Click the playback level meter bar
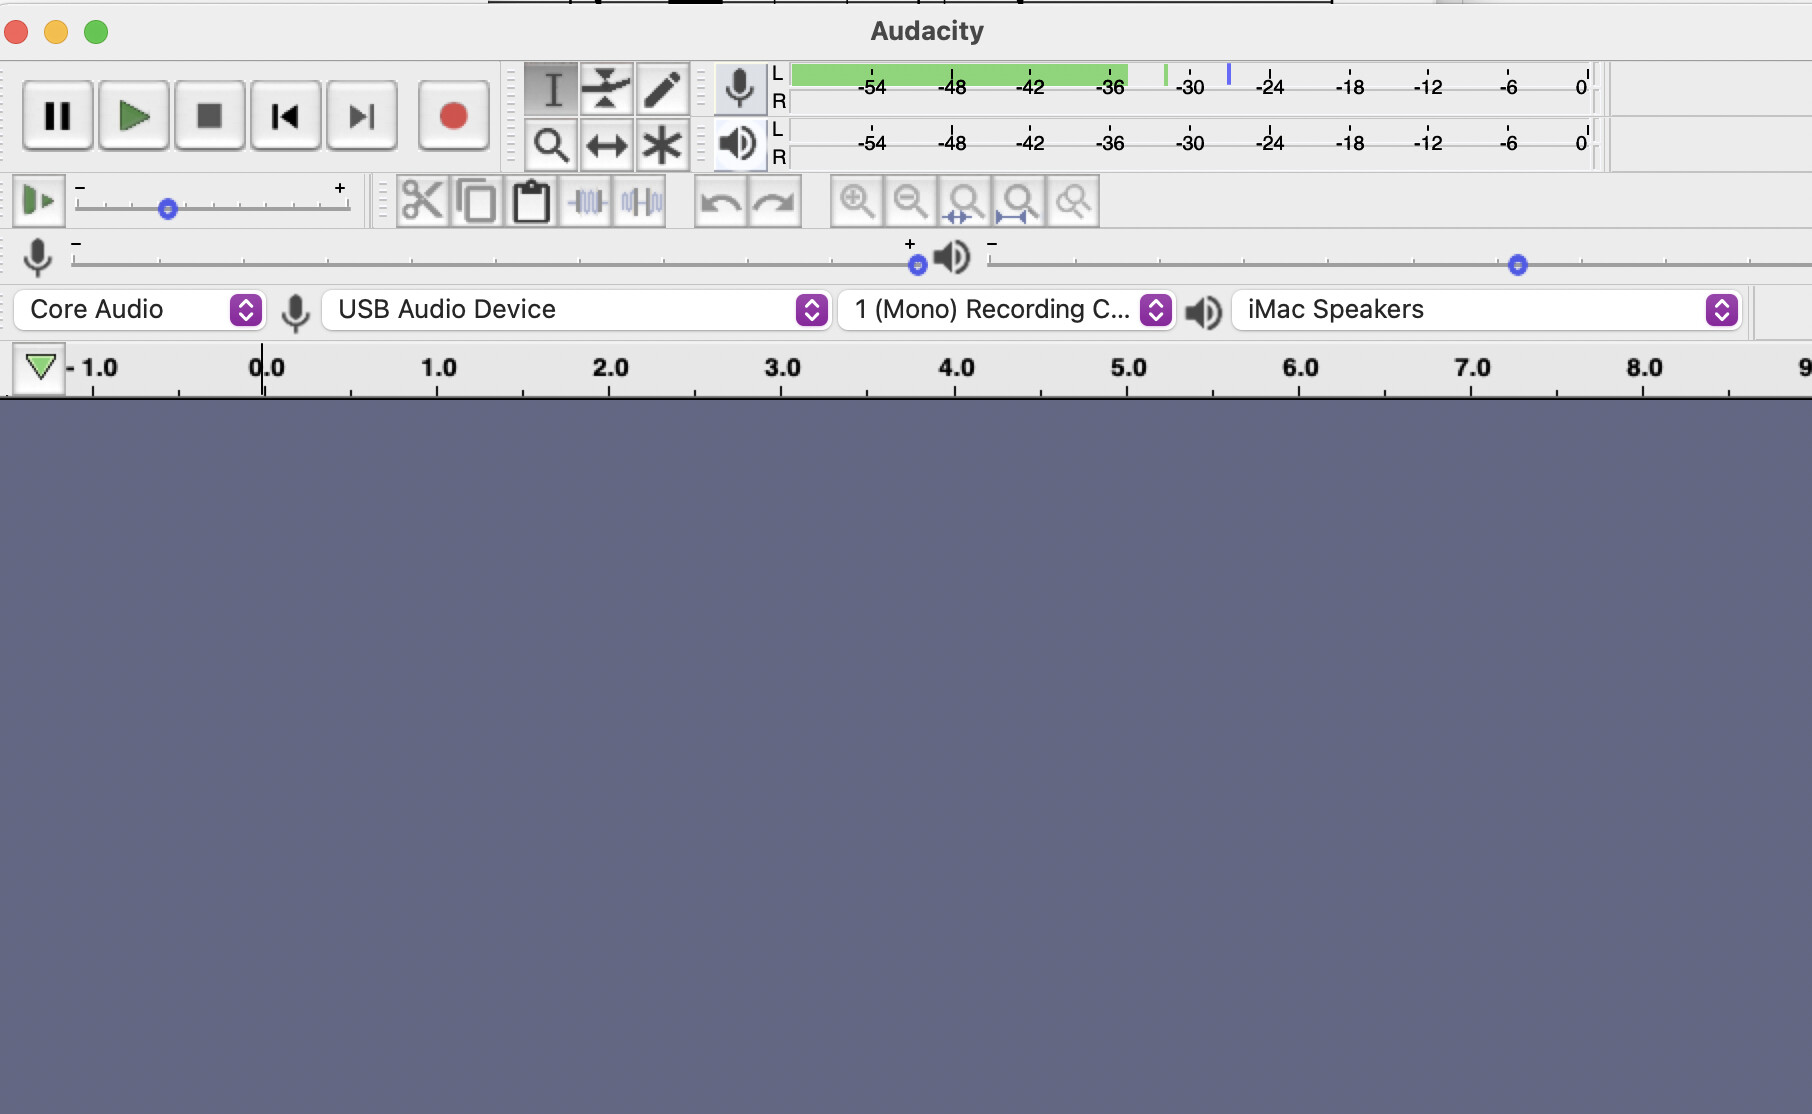1812x1114 pixels. 1190,144
